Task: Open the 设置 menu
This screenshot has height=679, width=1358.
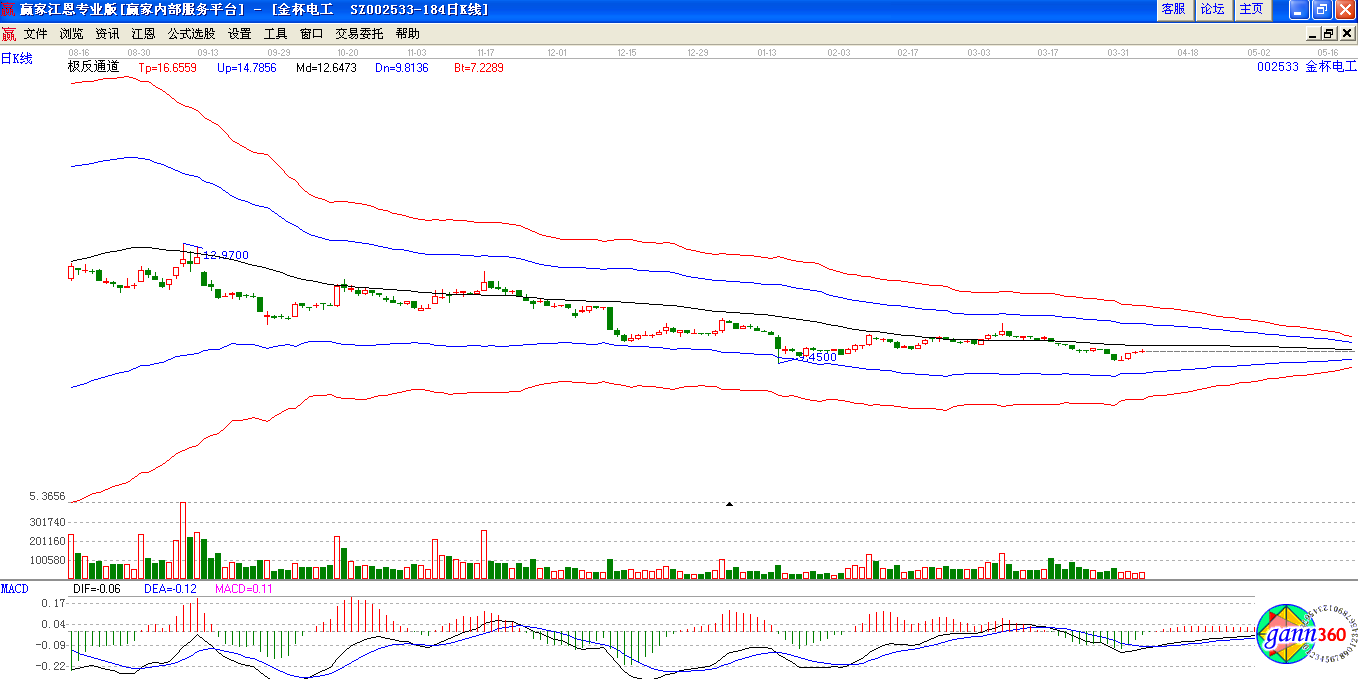Action: pos(240,33)
